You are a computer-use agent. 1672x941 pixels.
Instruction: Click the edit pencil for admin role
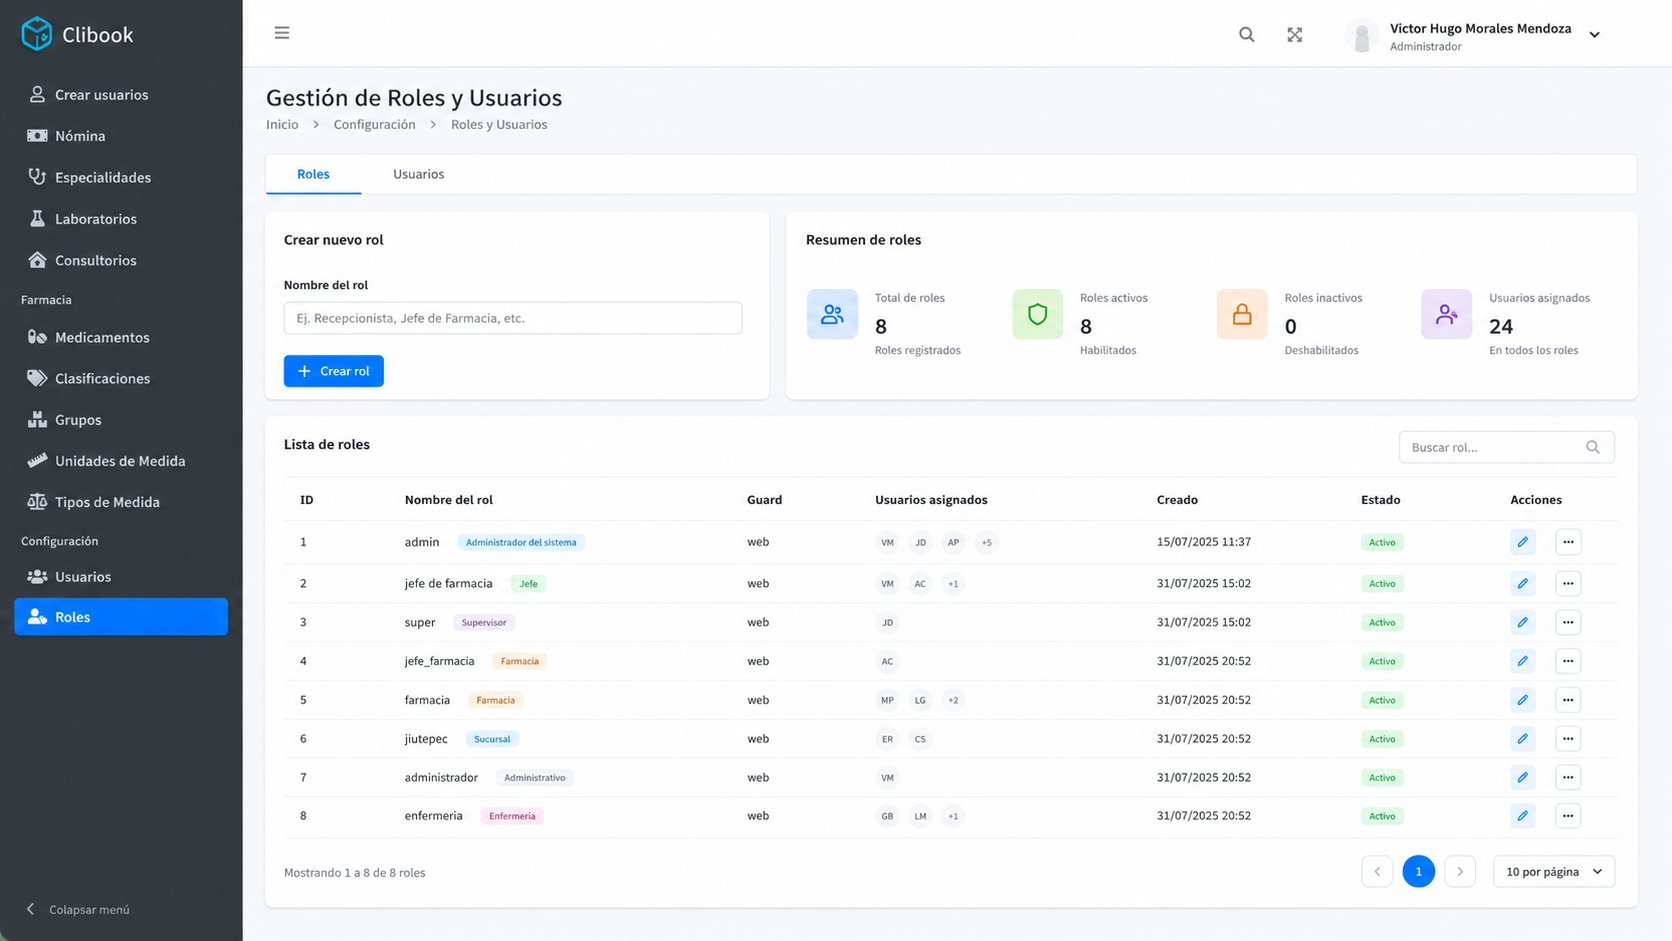1522,542
